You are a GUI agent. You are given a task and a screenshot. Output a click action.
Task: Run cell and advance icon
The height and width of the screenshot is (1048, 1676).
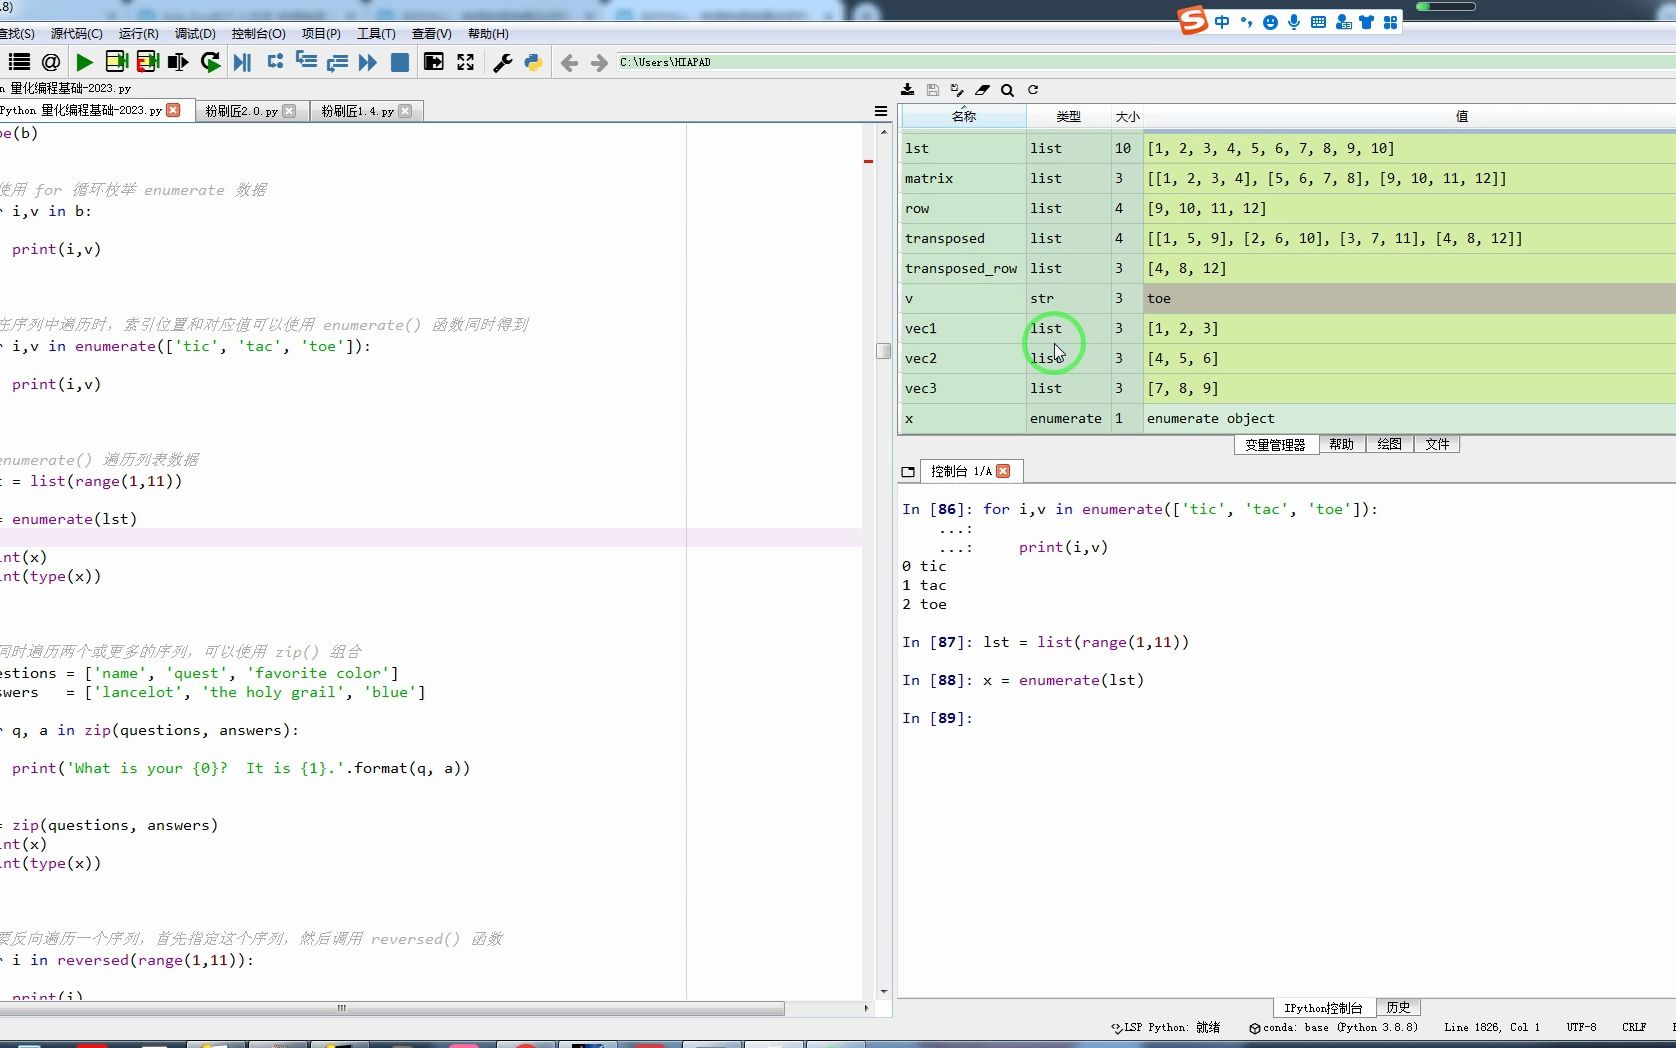(148, 62)
